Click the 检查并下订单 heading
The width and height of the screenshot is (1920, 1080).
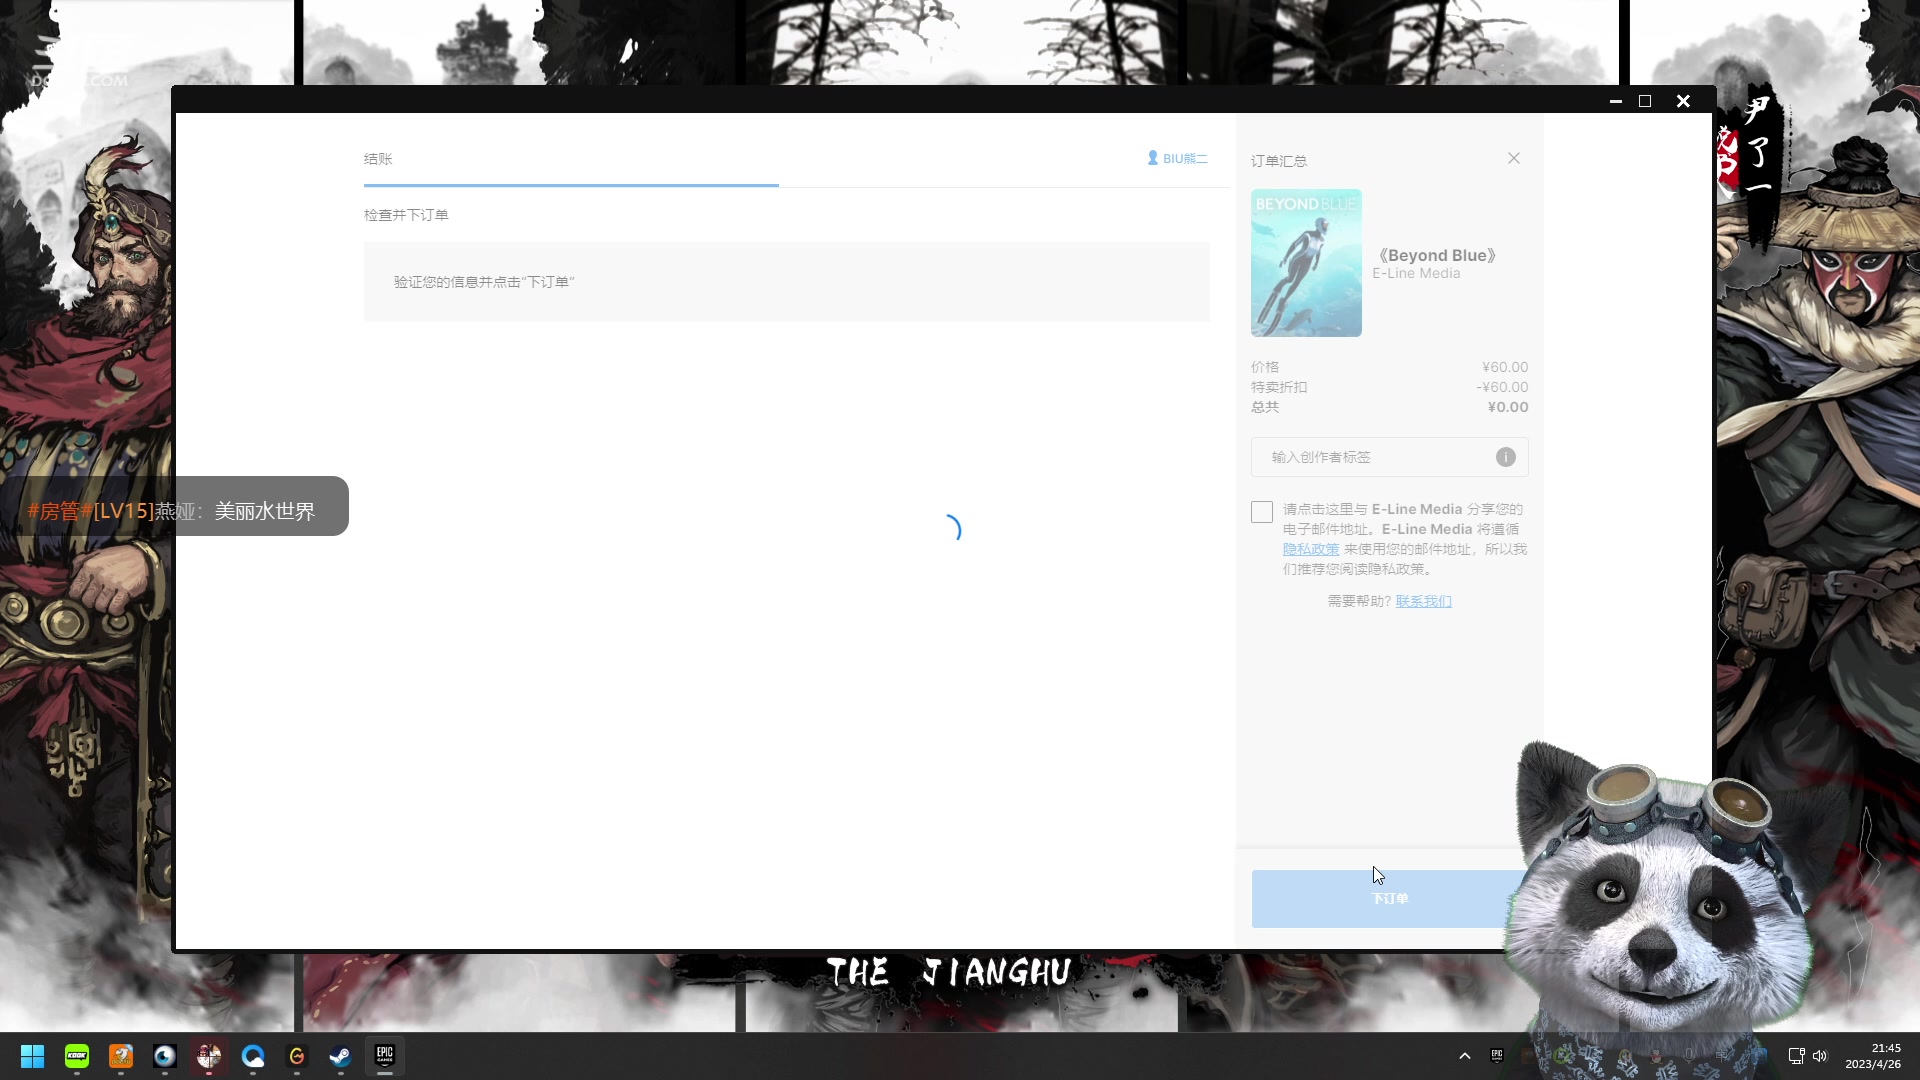tap(406, 215)
